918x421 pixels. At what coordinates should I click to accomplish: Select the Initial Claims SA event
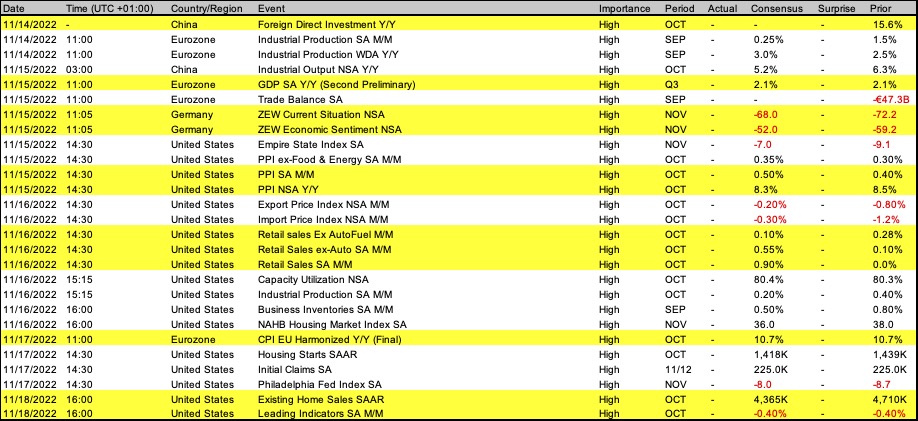[x=294, y=369]
